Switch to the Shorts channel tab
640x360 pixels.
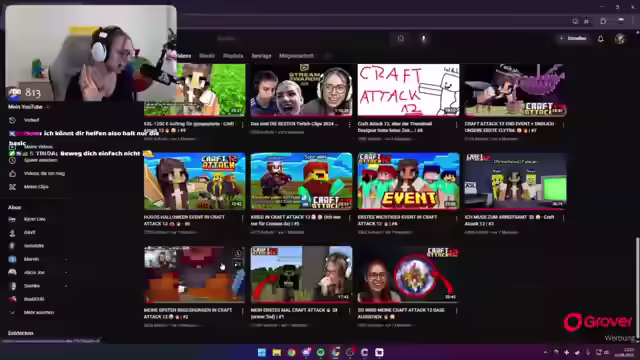[207, 56]
